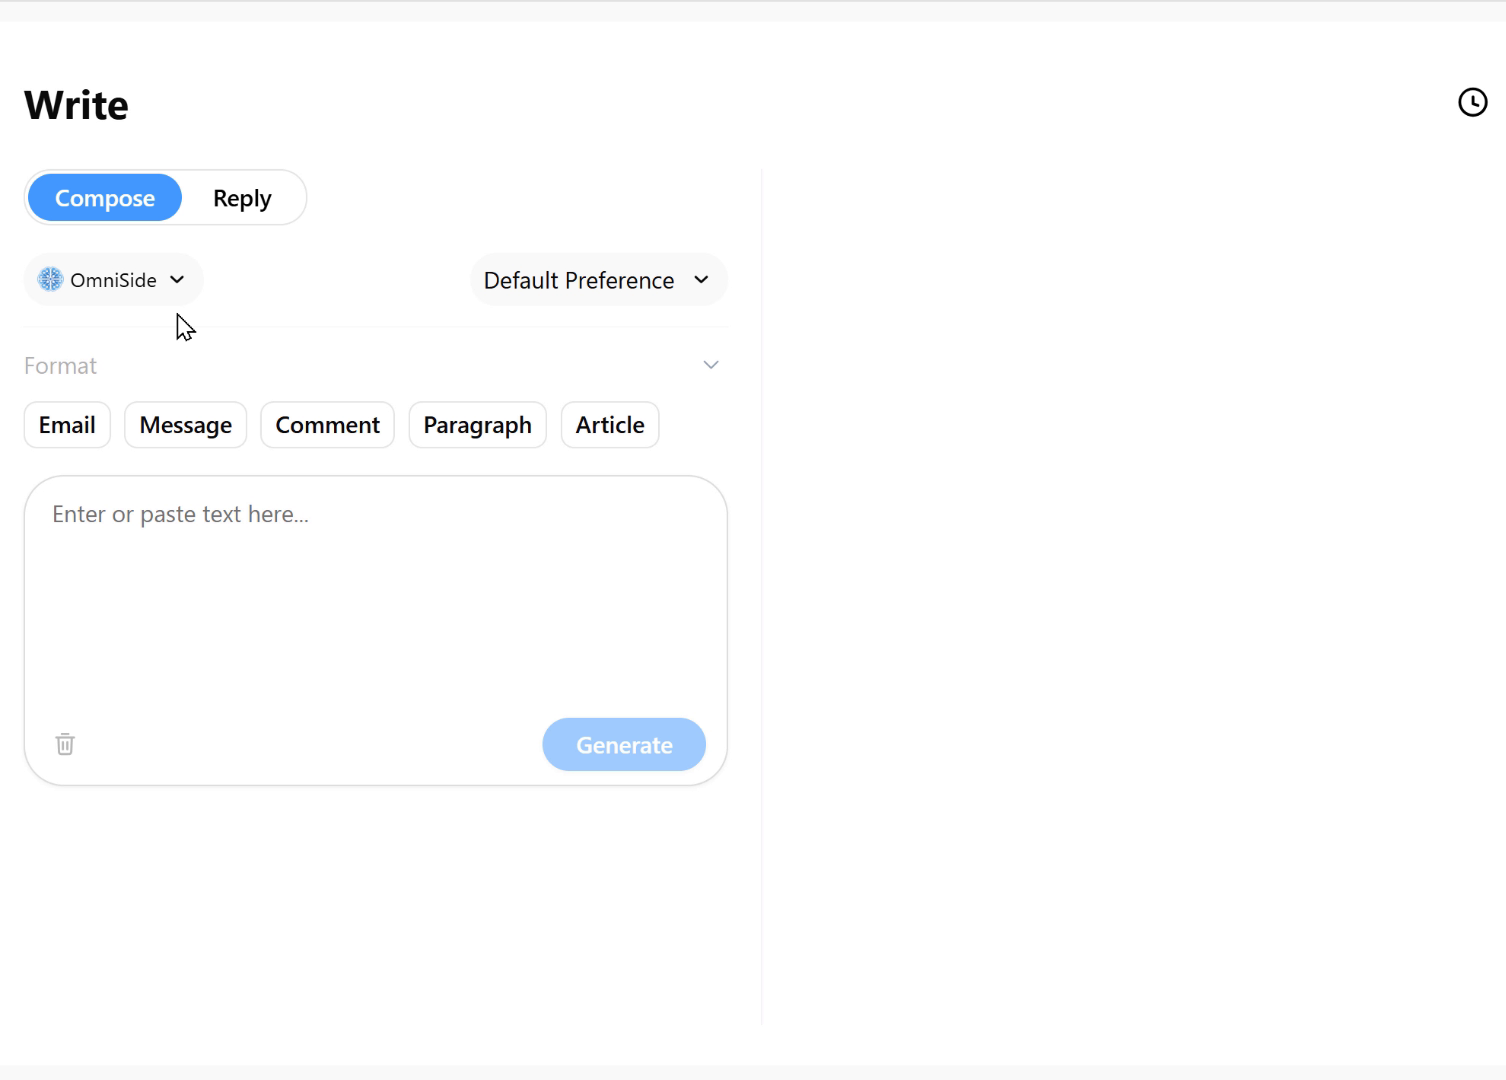
Task: Choose the Article format option
Action: tap(610, 425)
